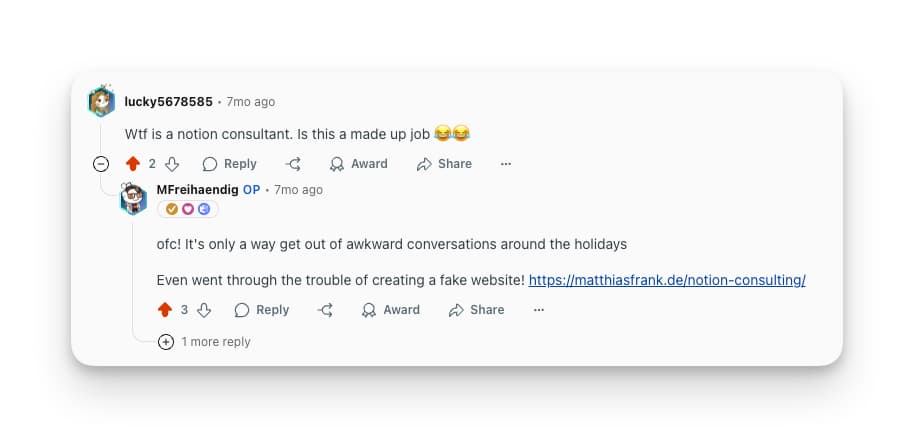The image size is (914, 437).
Task: Expand the 1 more reply thread
Action: coord(166,342)
